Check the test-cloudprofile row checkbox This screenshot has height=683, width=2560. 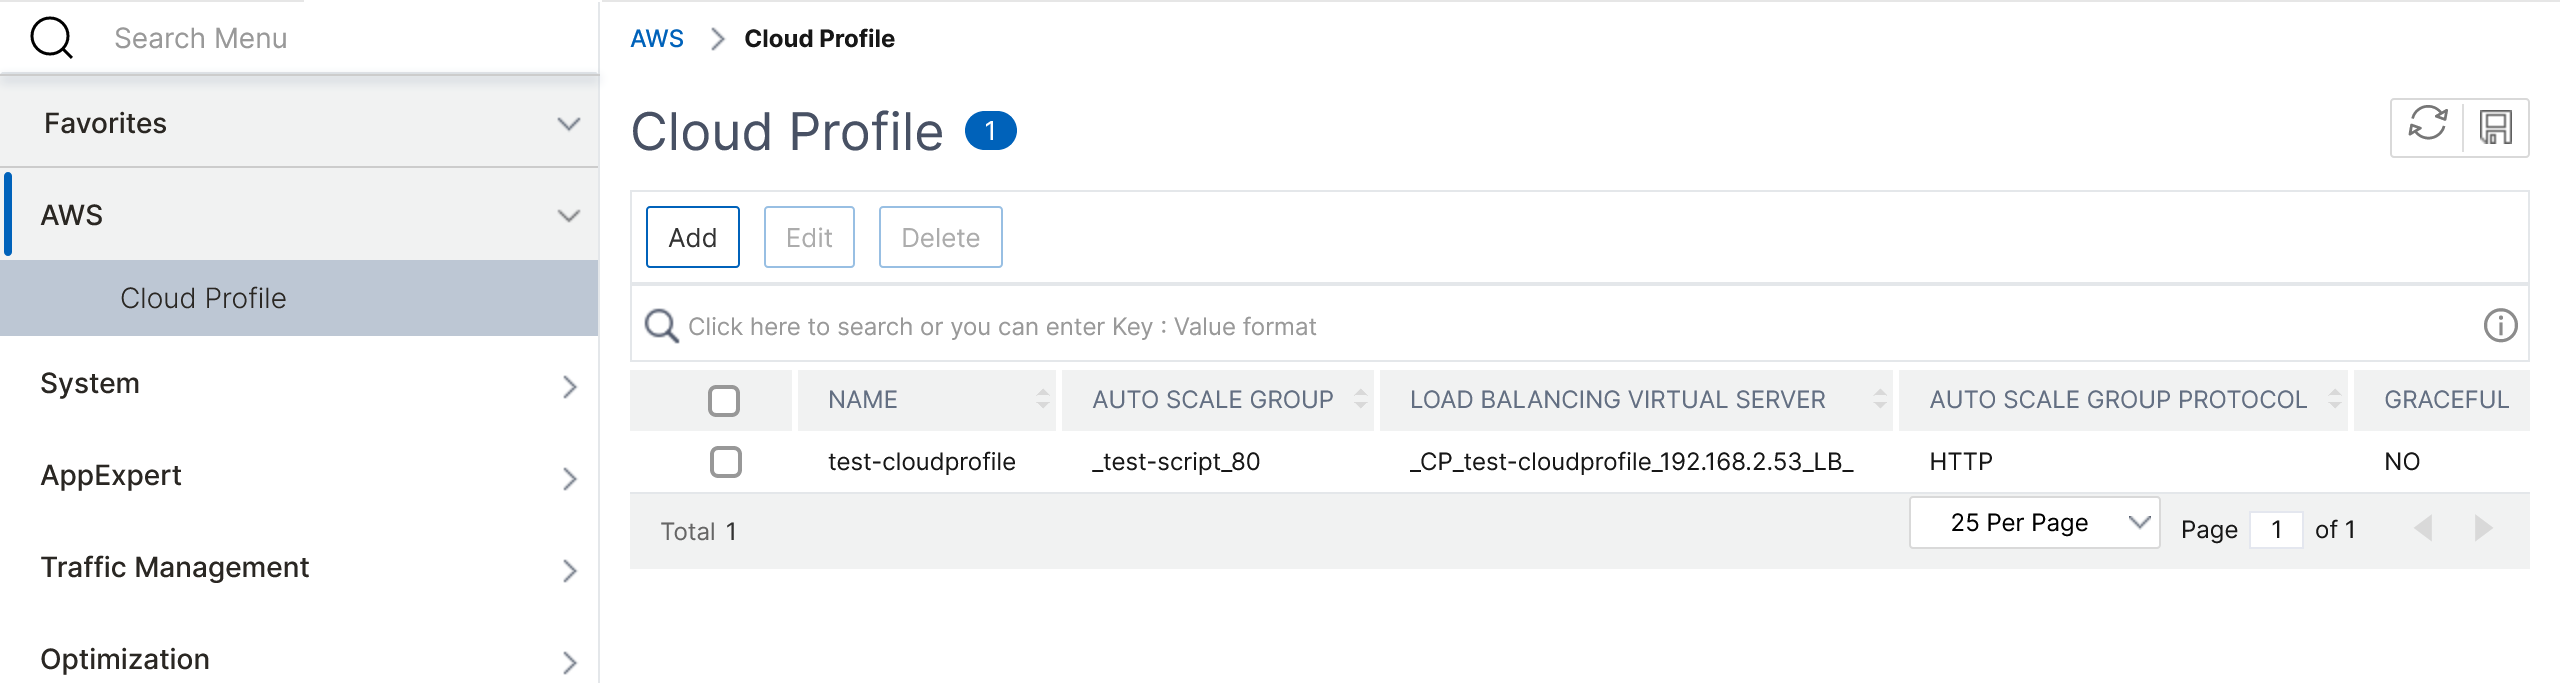tap(726, 462)
